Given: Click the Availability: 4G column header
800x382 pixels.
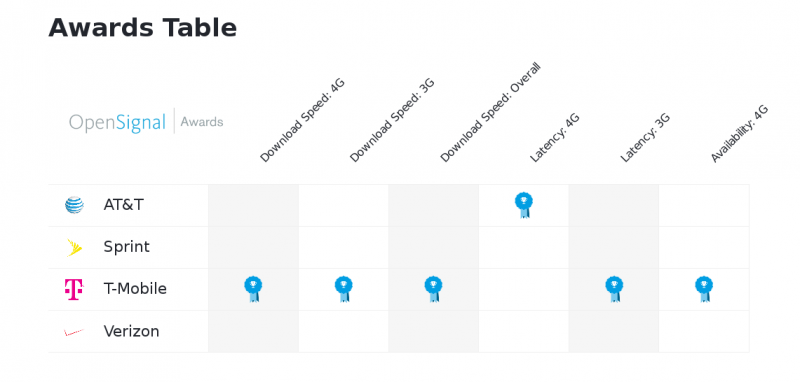Looking at the screenshot, I should [x=739, y=134].
